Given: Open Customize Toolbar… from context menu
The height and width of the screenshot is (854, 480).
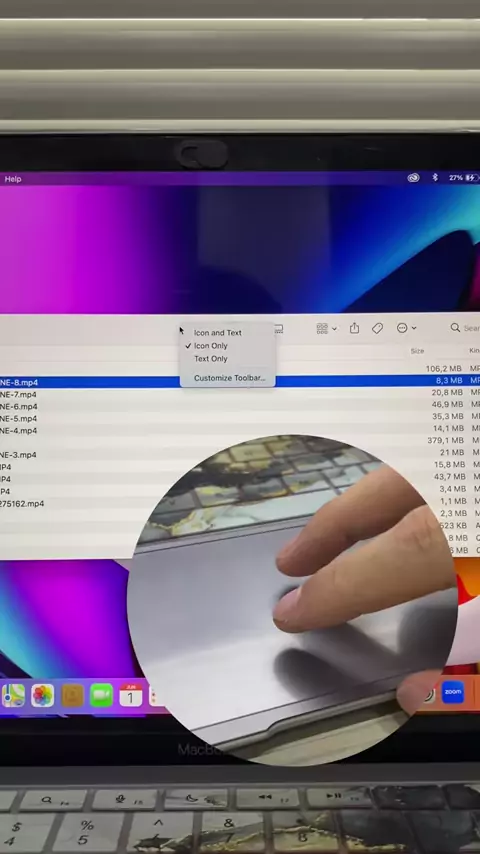Looking at the screenshot, I should (229, 378).
